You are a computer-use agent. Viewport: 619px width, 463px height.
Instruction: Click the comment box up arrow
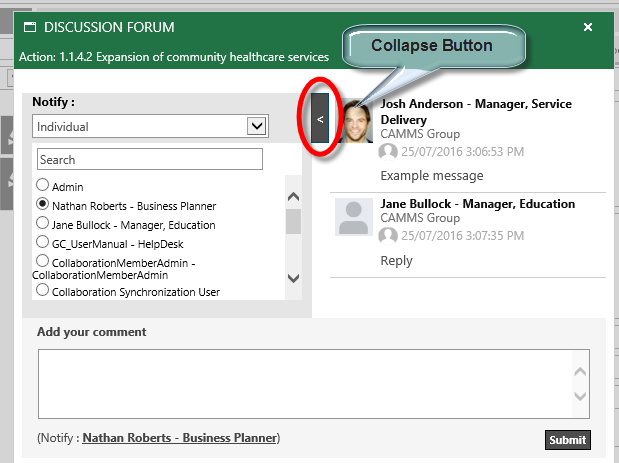pyautogui.click(x=580, y=371)
